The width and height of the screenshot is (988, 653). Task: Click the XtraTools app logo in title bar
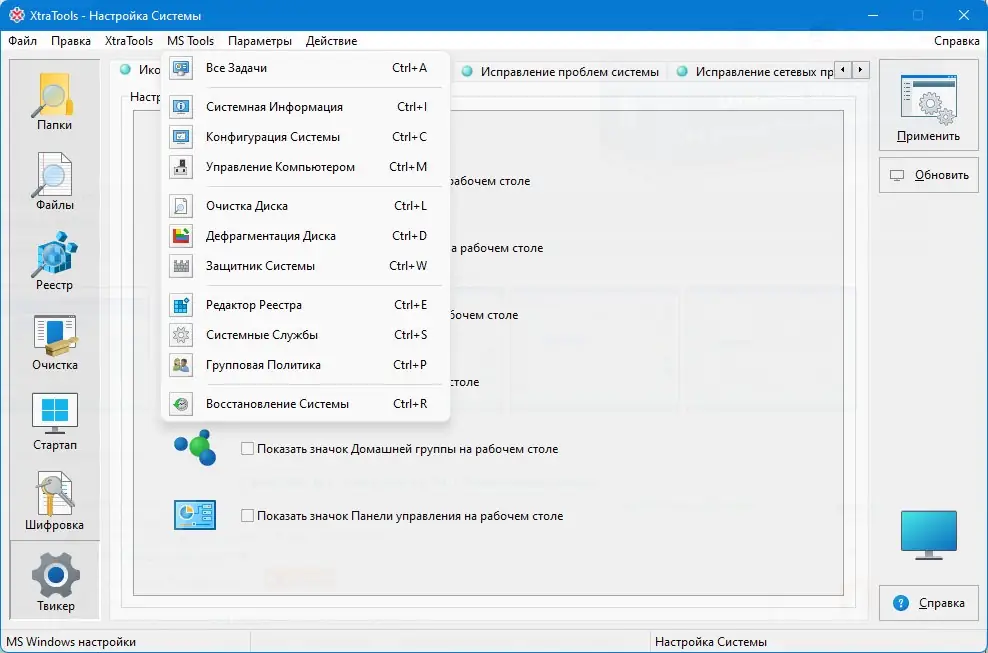point(16,15)
